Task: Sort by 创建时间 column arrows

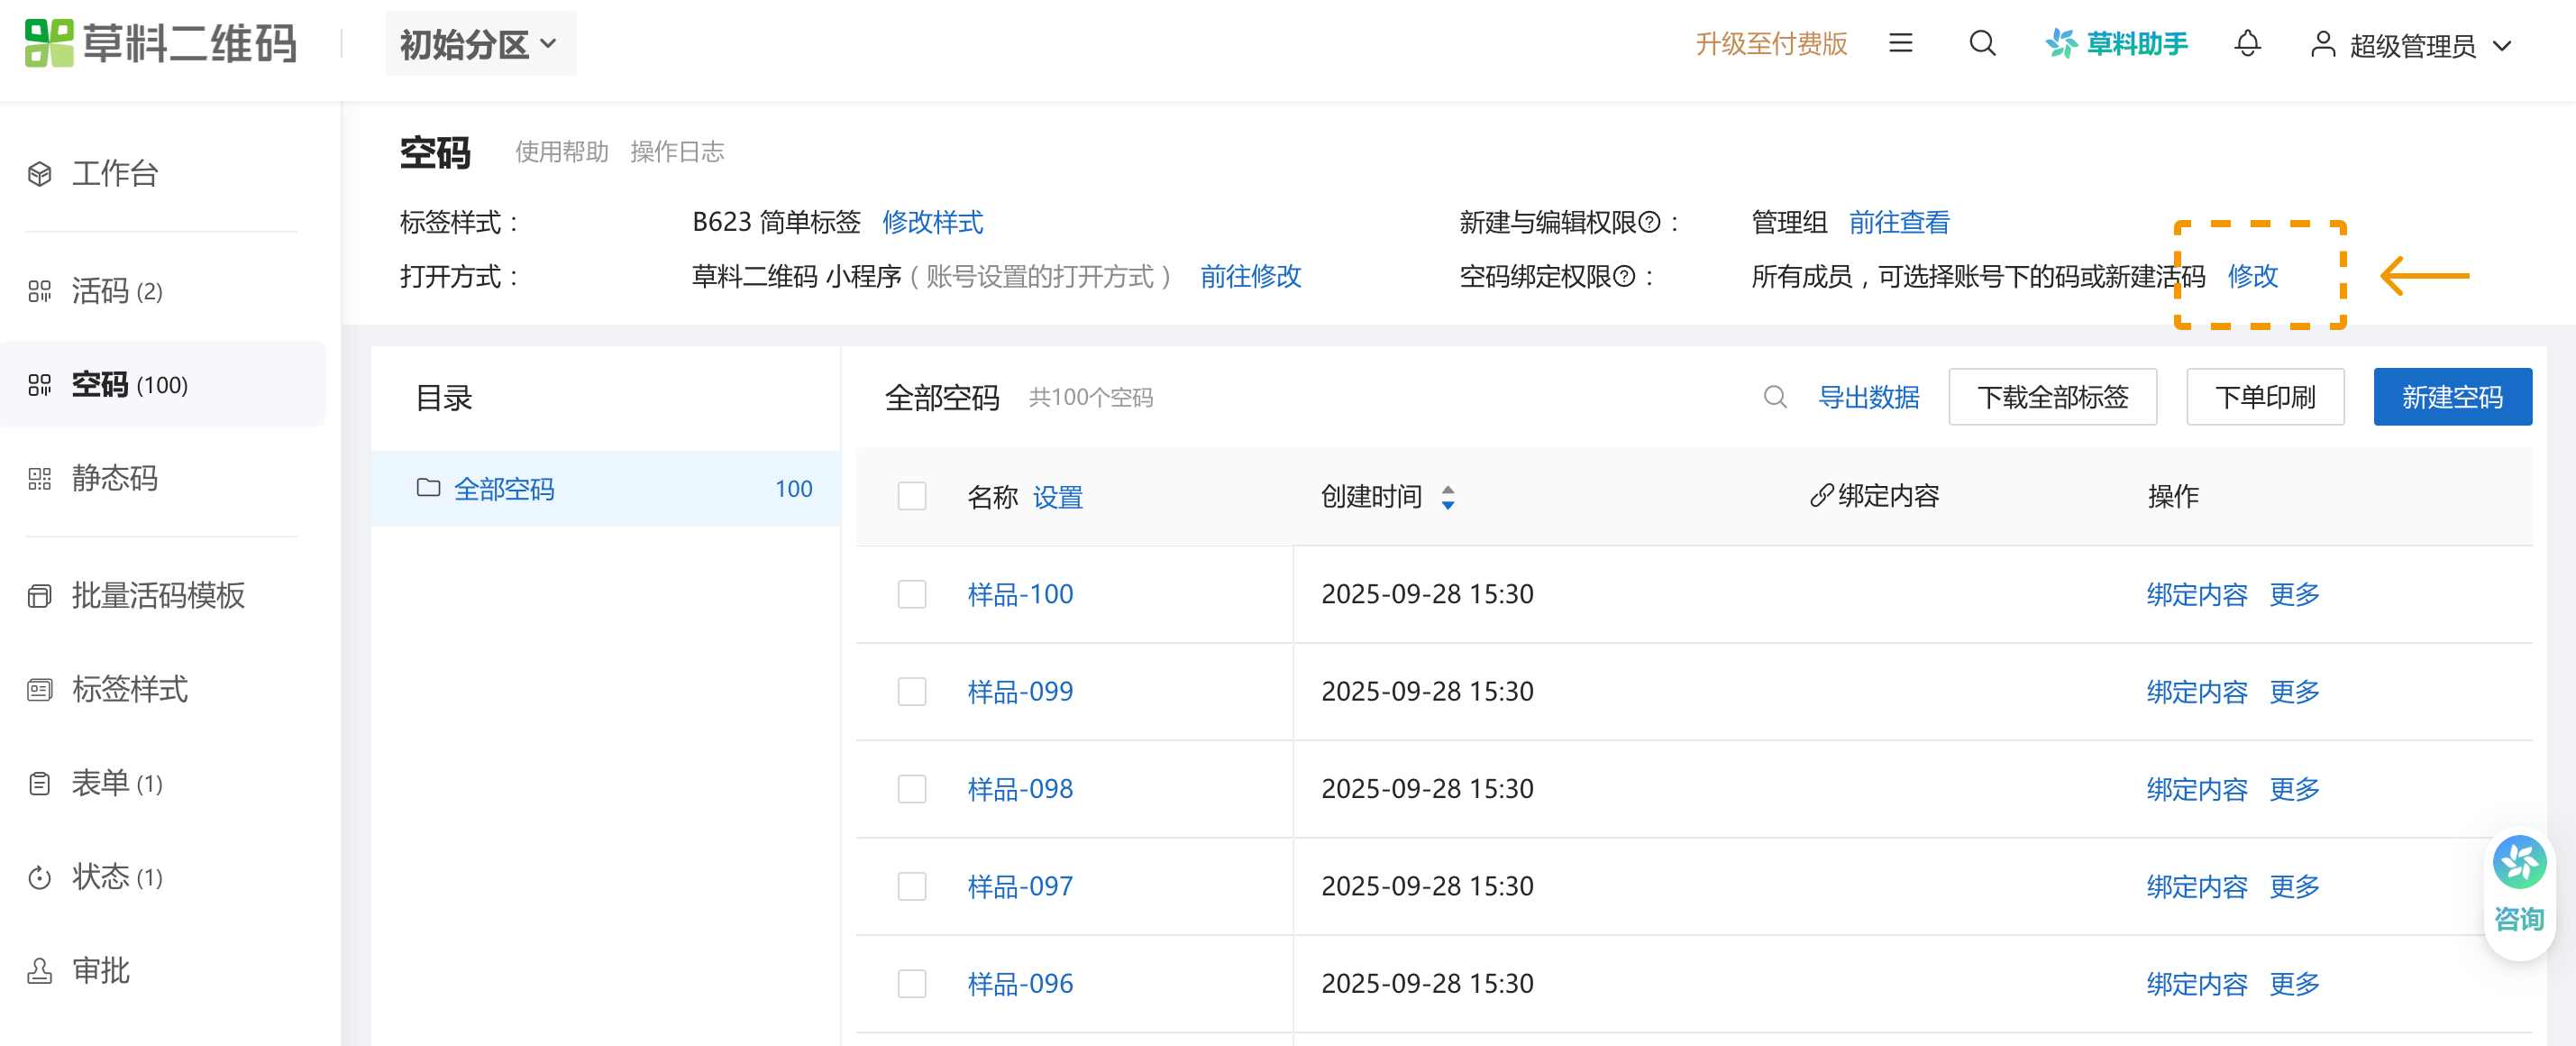Action: coord(1447,497)
